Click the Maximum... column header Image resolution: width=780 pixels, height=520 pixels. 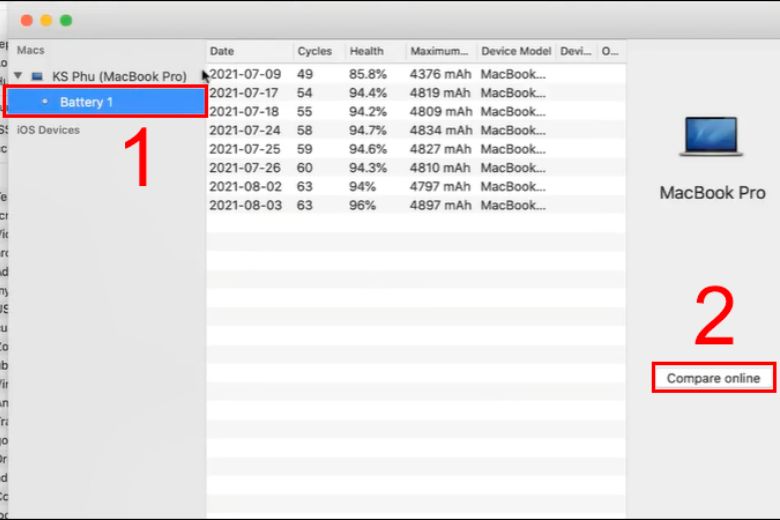click(x=439, y=51)
